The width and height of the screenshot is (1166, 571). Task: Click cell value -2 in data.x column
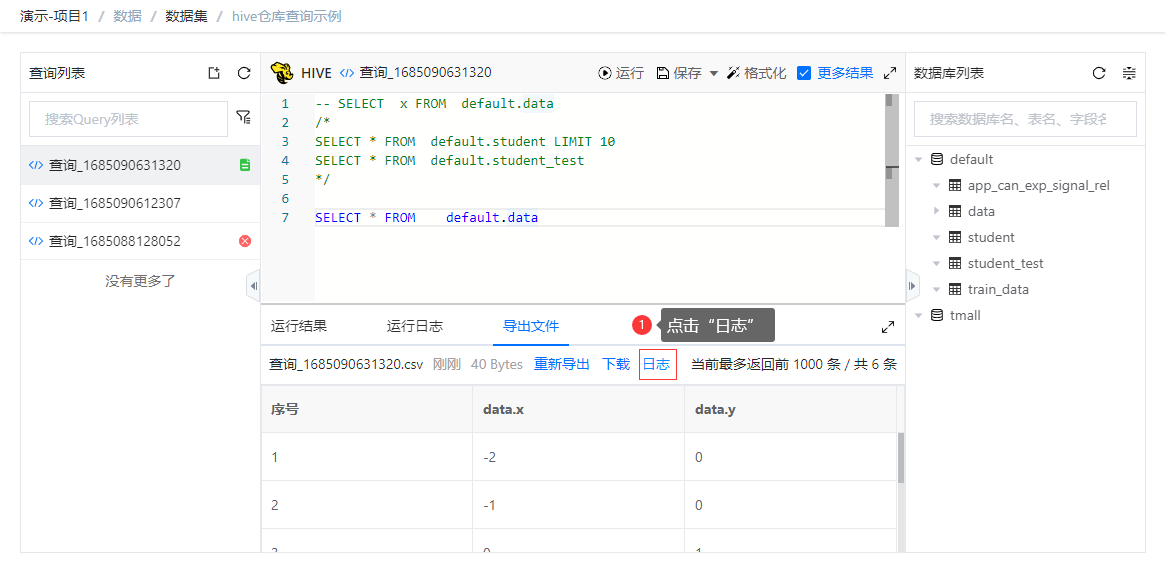point(489,457)
